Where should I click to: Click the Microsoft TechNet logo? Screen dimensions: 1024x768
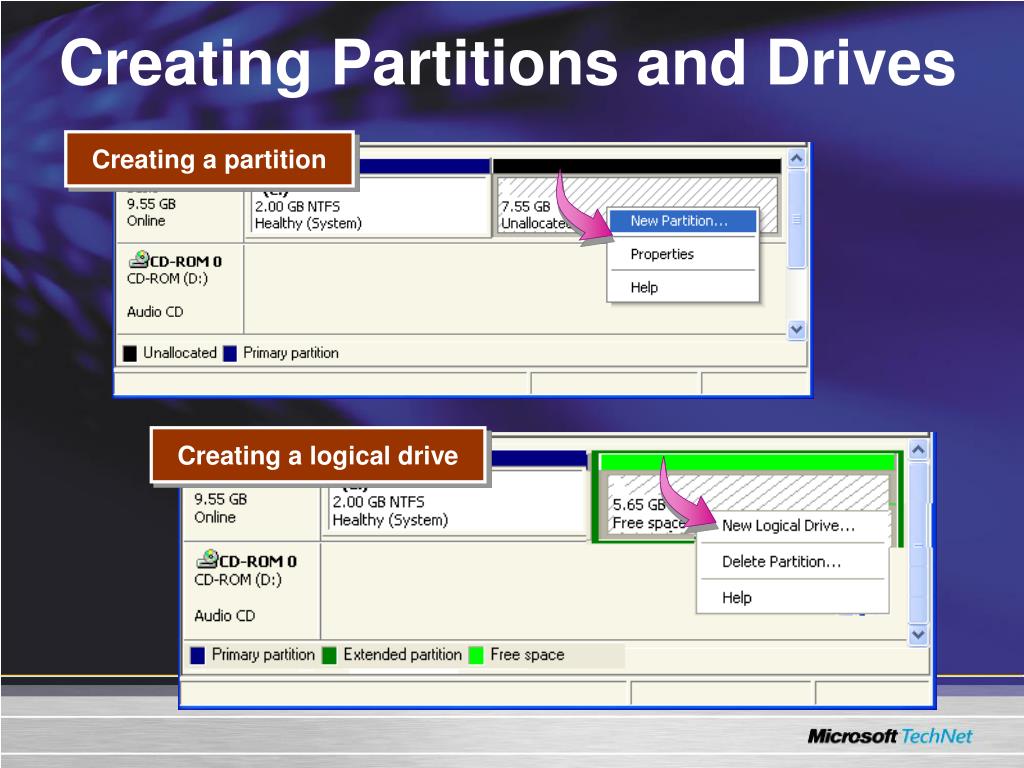coord(889,736)
